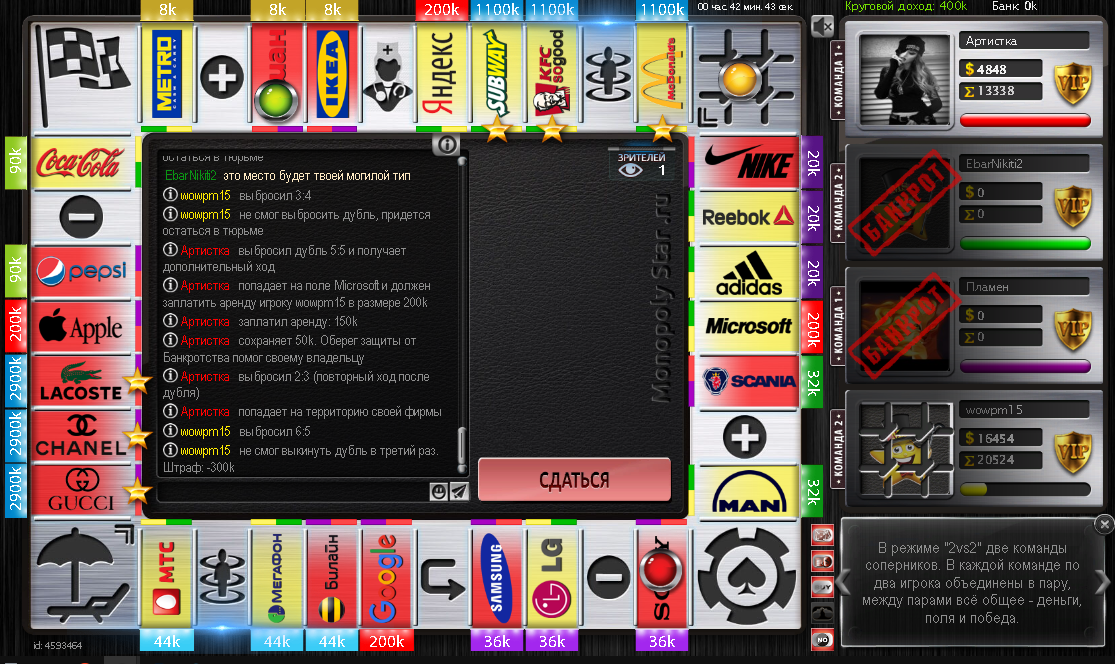1115x664 pixels.
Task: Select the CHANEL property cell
Action: [82, 436]
